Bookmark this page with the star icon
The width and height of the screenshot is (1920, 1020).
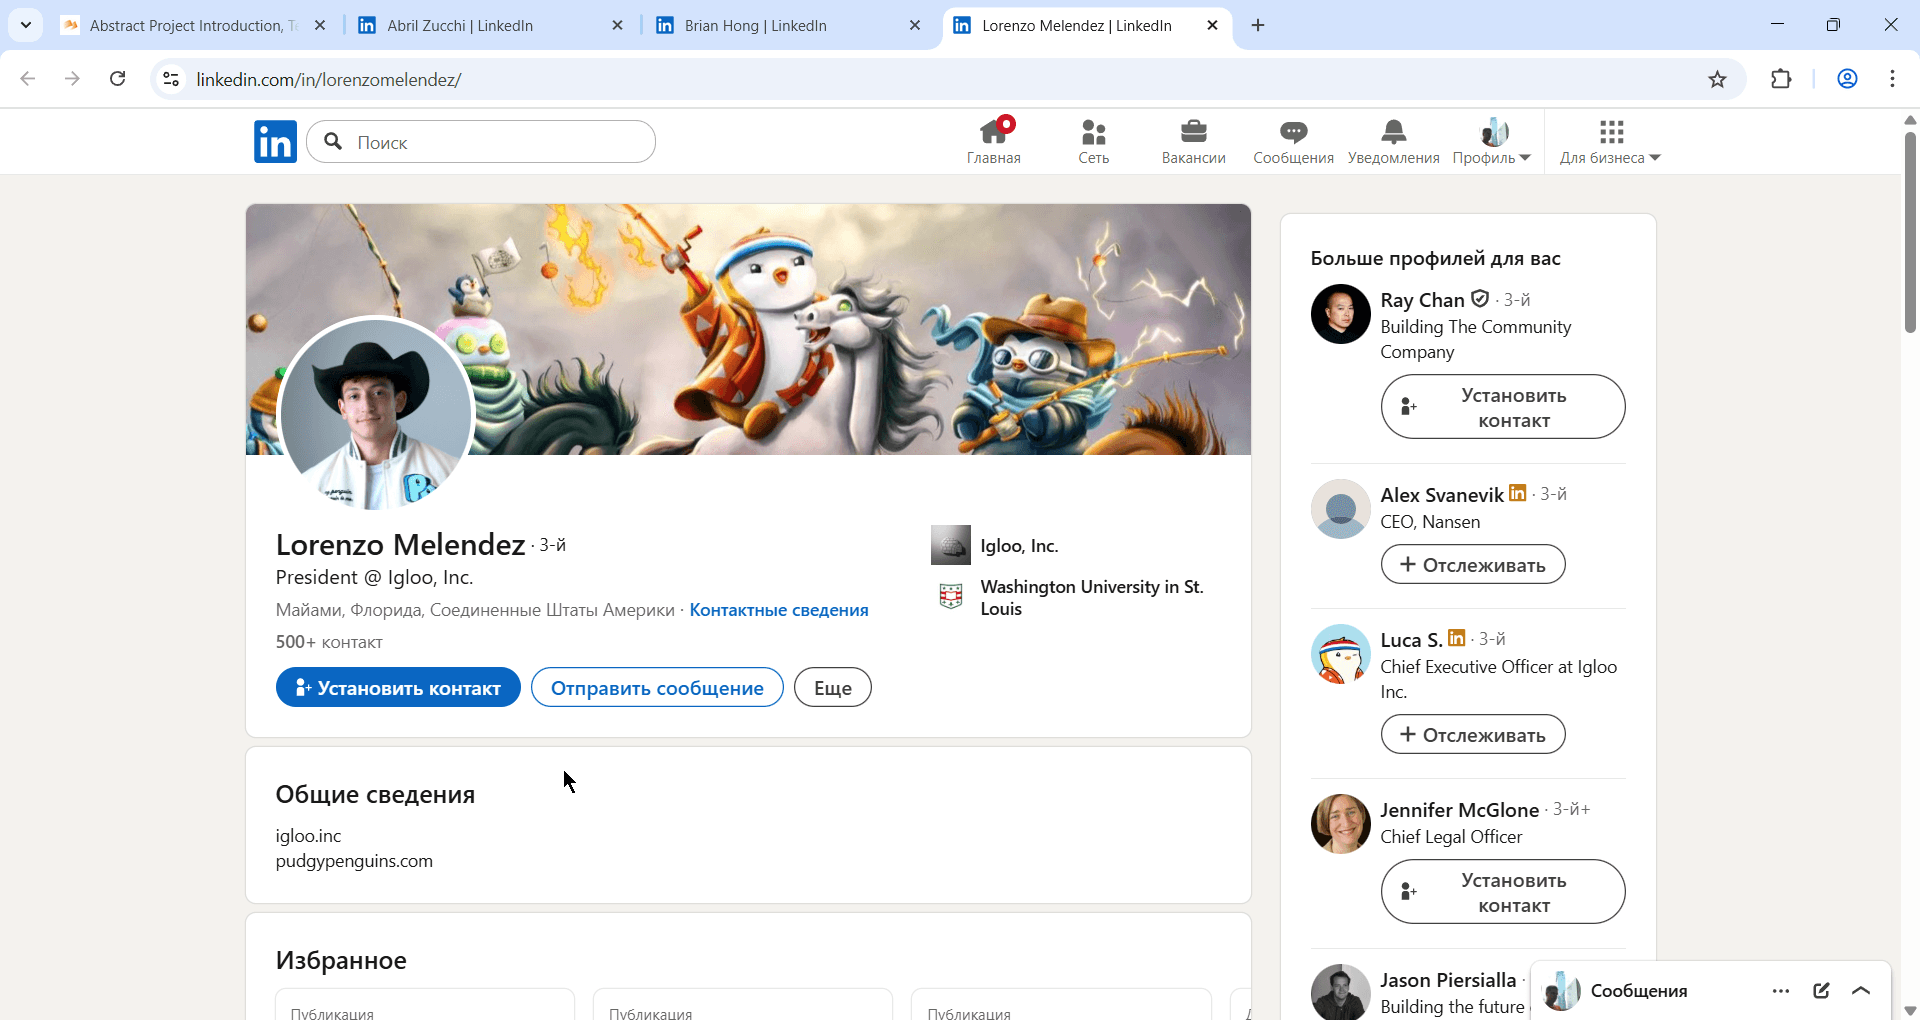1717,79
